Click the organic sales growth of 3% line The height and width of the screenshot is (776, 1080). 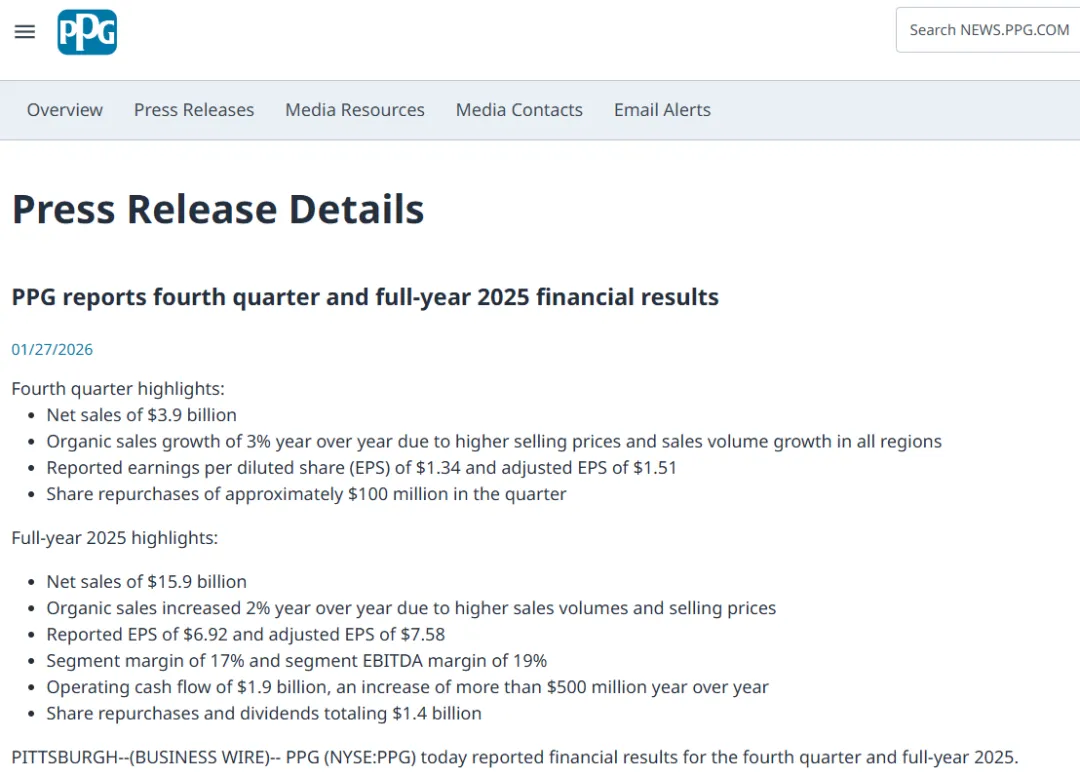[494, 441]
